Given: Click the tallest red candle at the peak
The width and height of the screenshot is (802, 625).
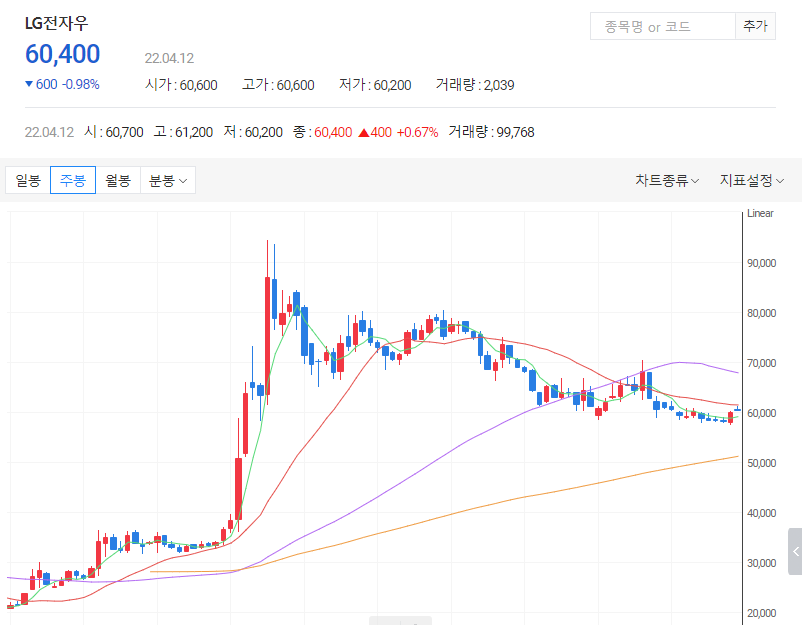Looking at the screenshot, I should point(268,336).
